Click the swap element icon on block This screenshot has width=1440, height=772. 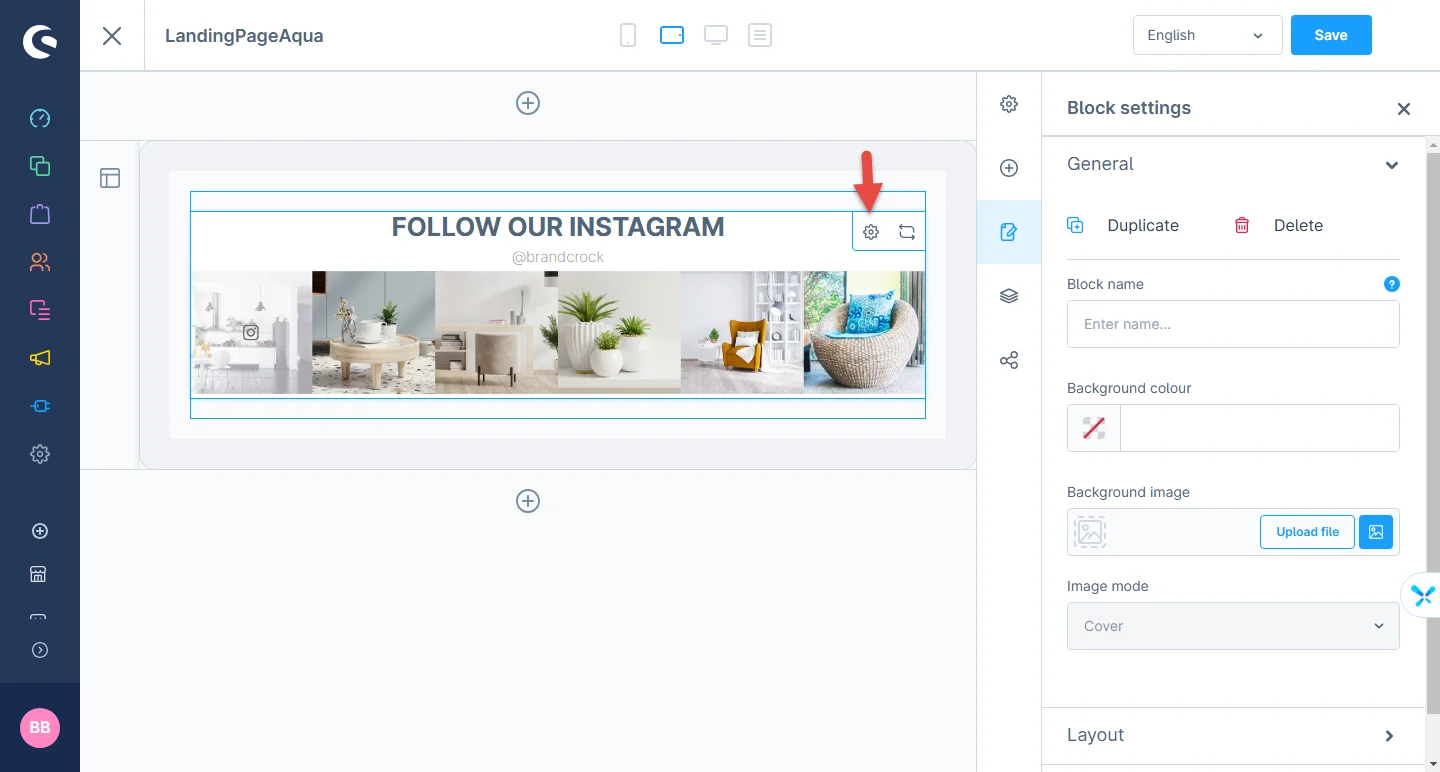[907, 232]
